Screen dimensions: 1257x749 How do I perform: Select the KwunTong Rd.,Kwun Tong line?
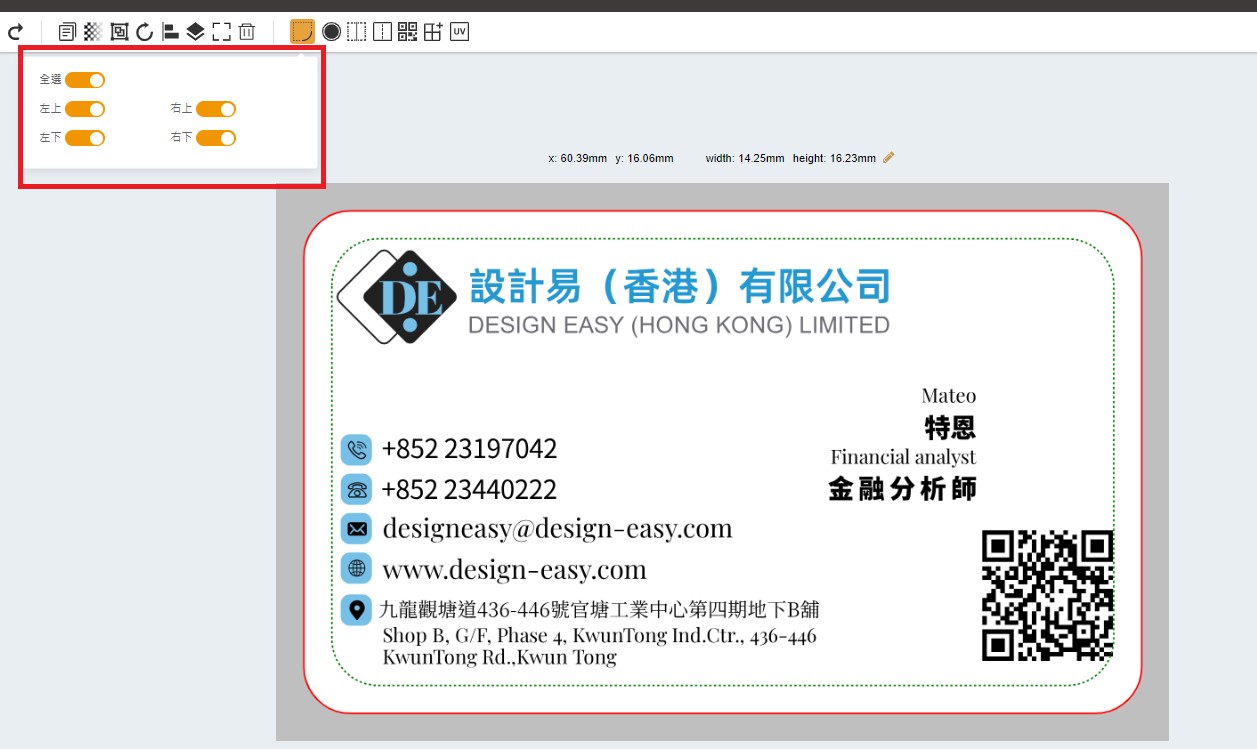[500, 658]
